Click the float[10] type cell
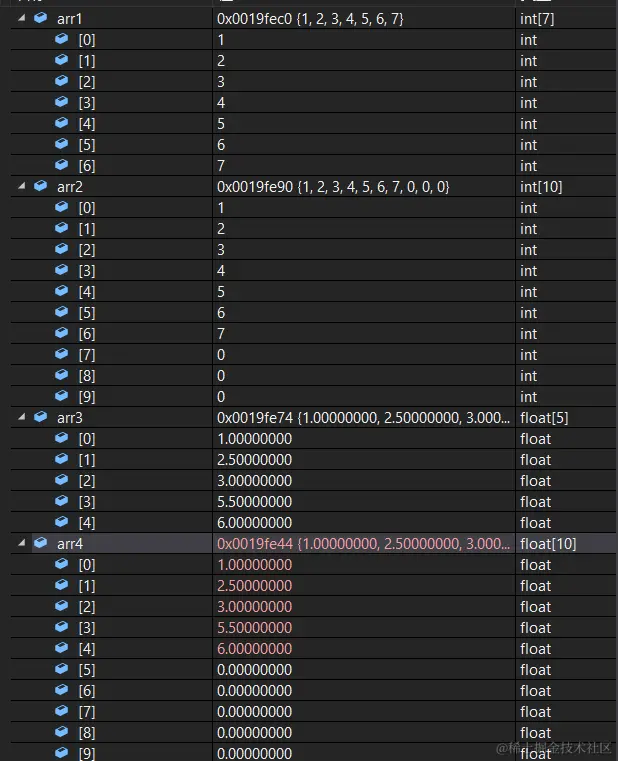This screenshot has height=761, width=618. pos(548,544)
